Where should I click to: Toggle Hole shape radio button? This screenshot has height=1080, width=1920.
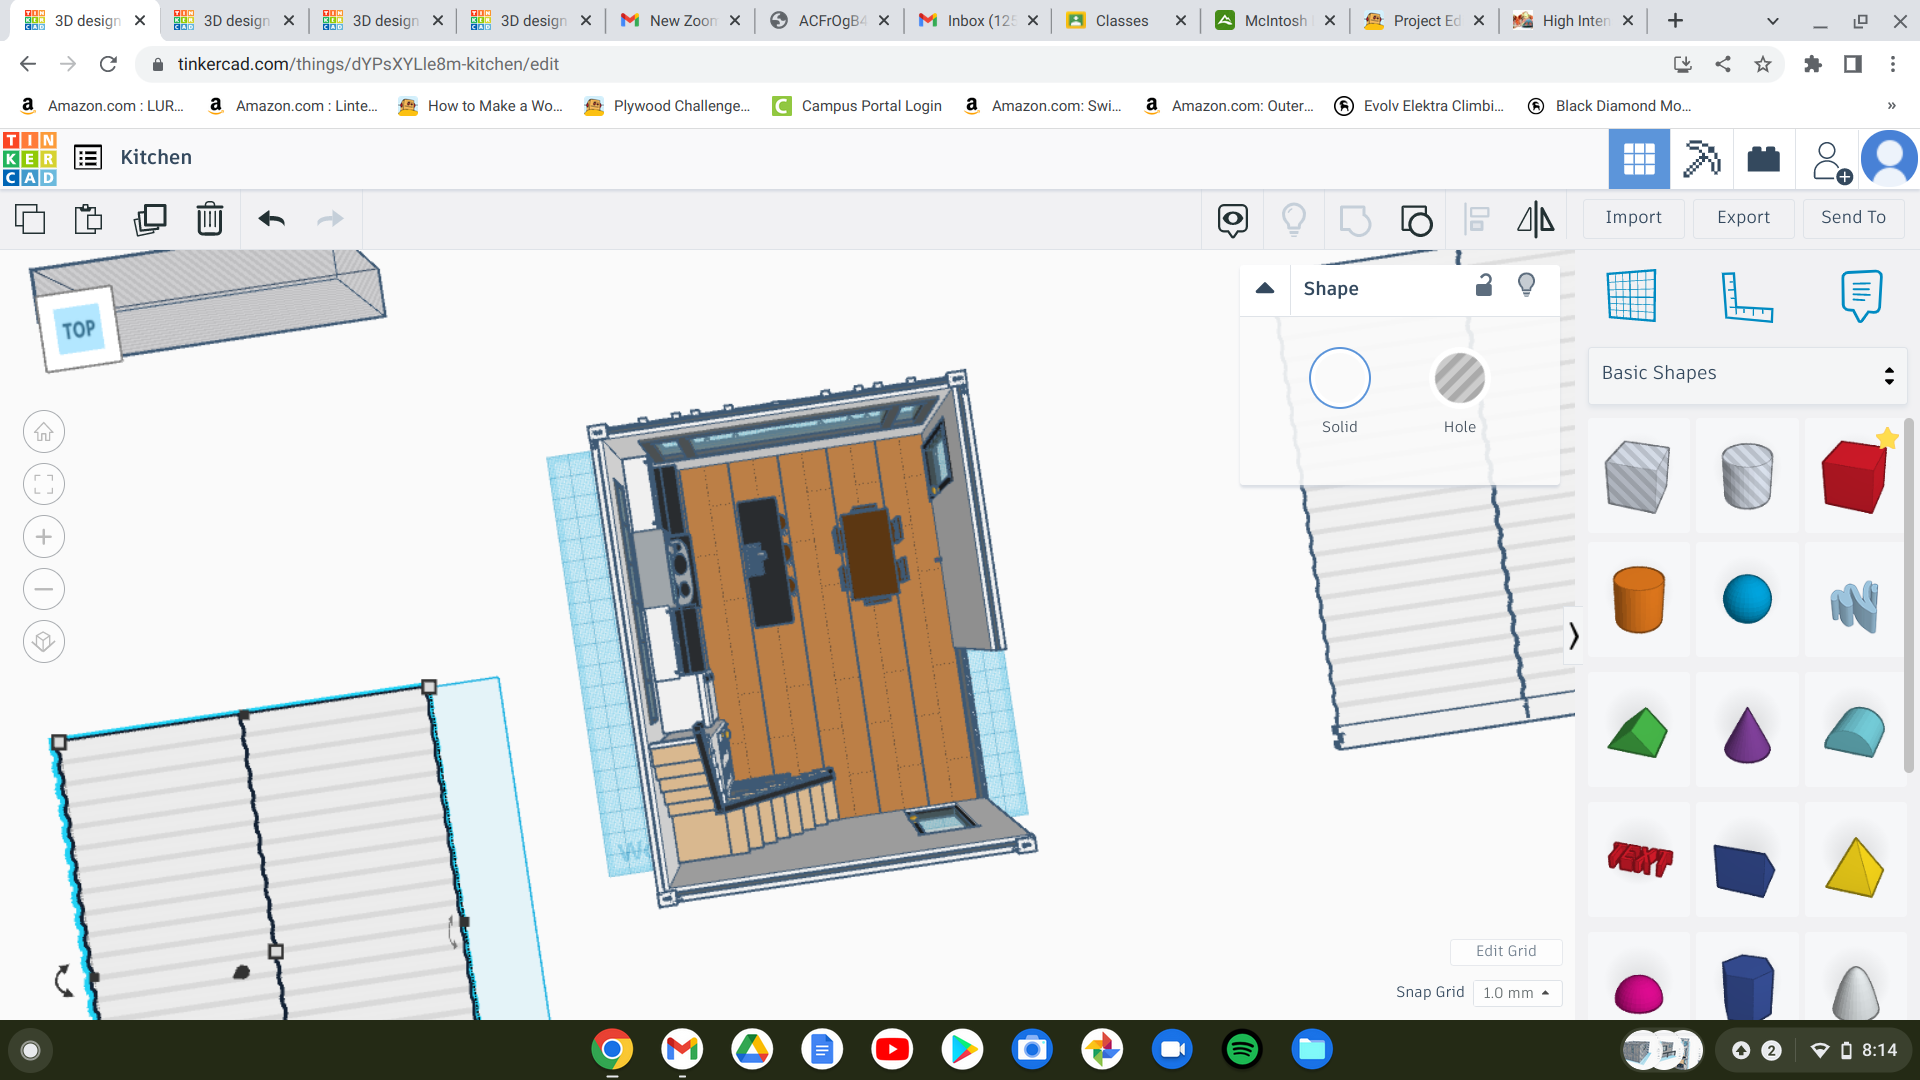point(1458,378)
